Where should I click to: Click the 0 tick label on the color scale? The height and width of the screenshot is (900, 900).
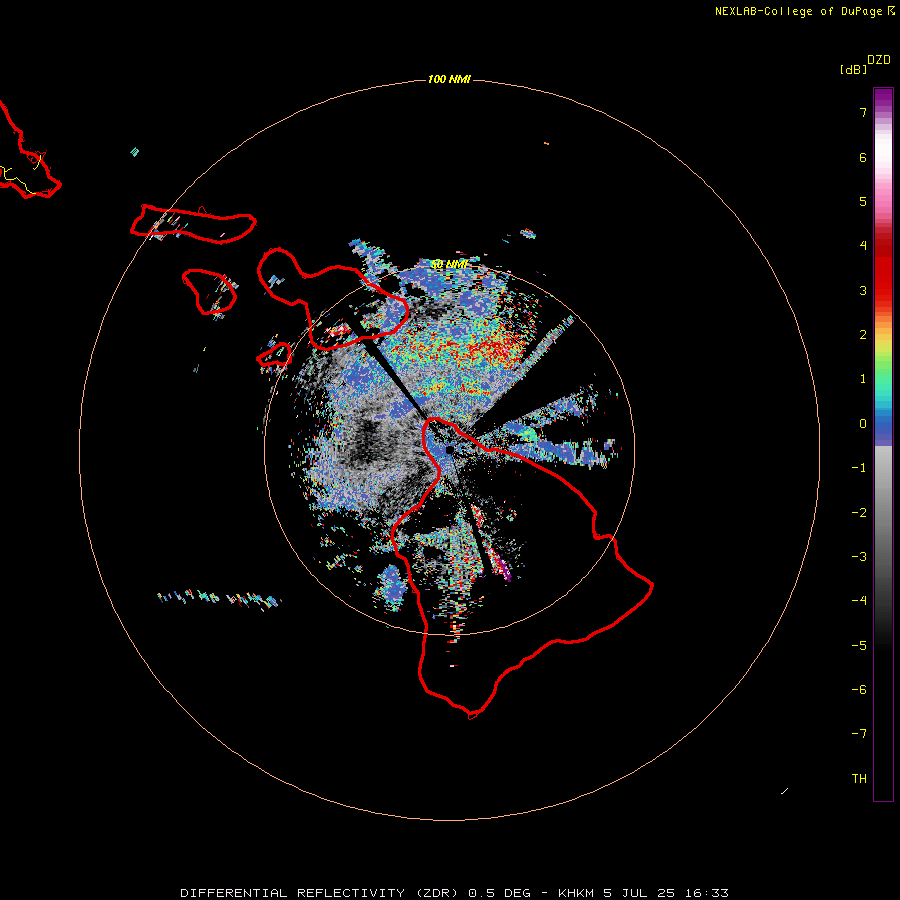point(863,424)
